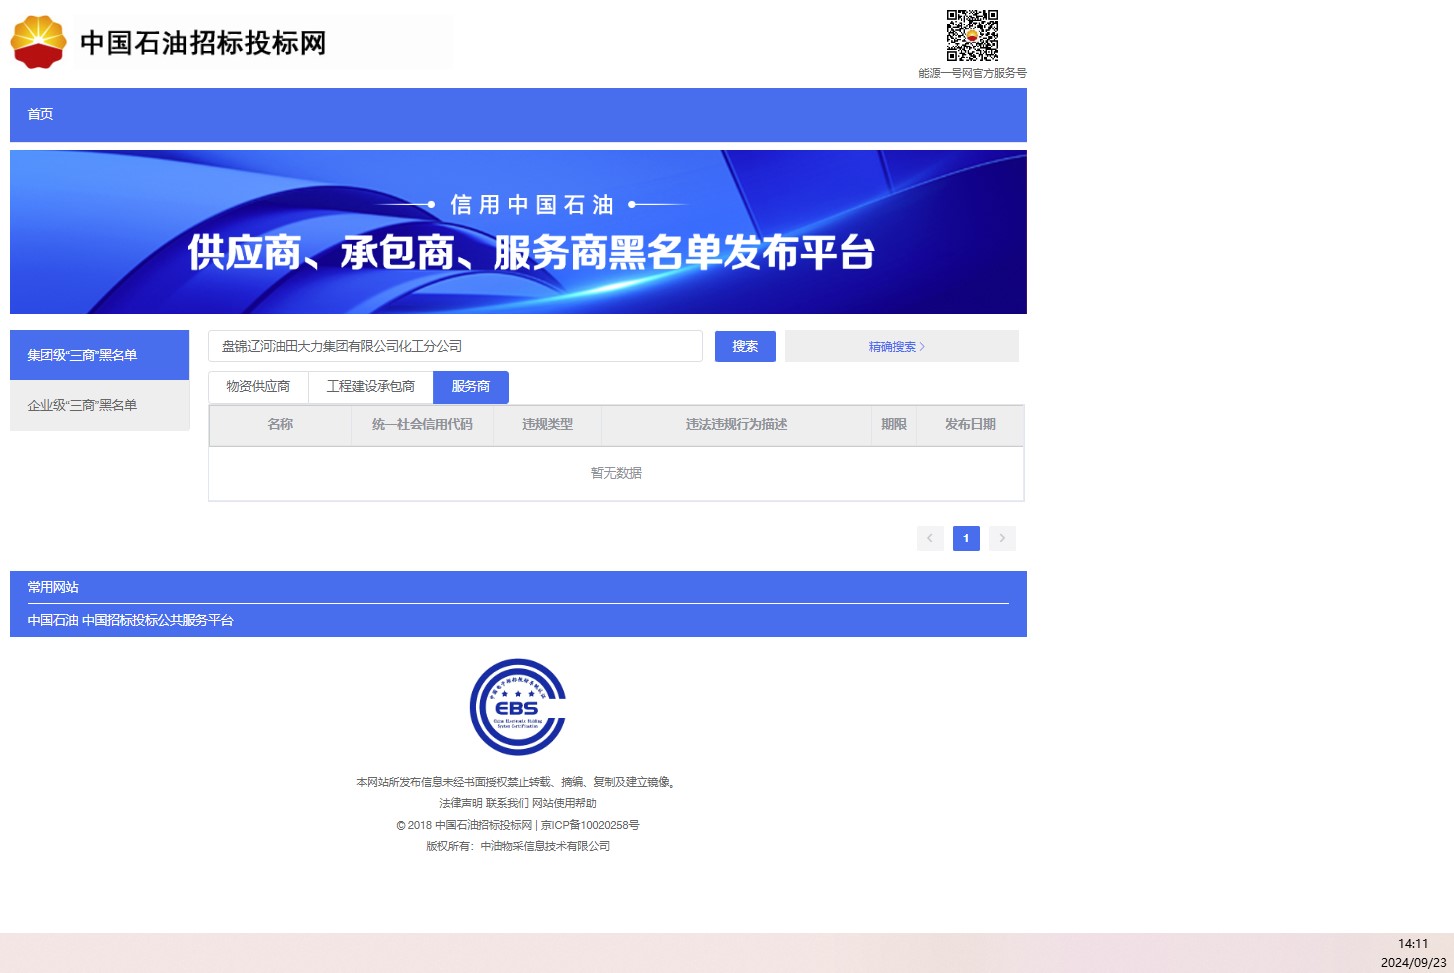
Task: Select 集团级"三商"黑名单 in sidebar
Action: tap(100, 355)
